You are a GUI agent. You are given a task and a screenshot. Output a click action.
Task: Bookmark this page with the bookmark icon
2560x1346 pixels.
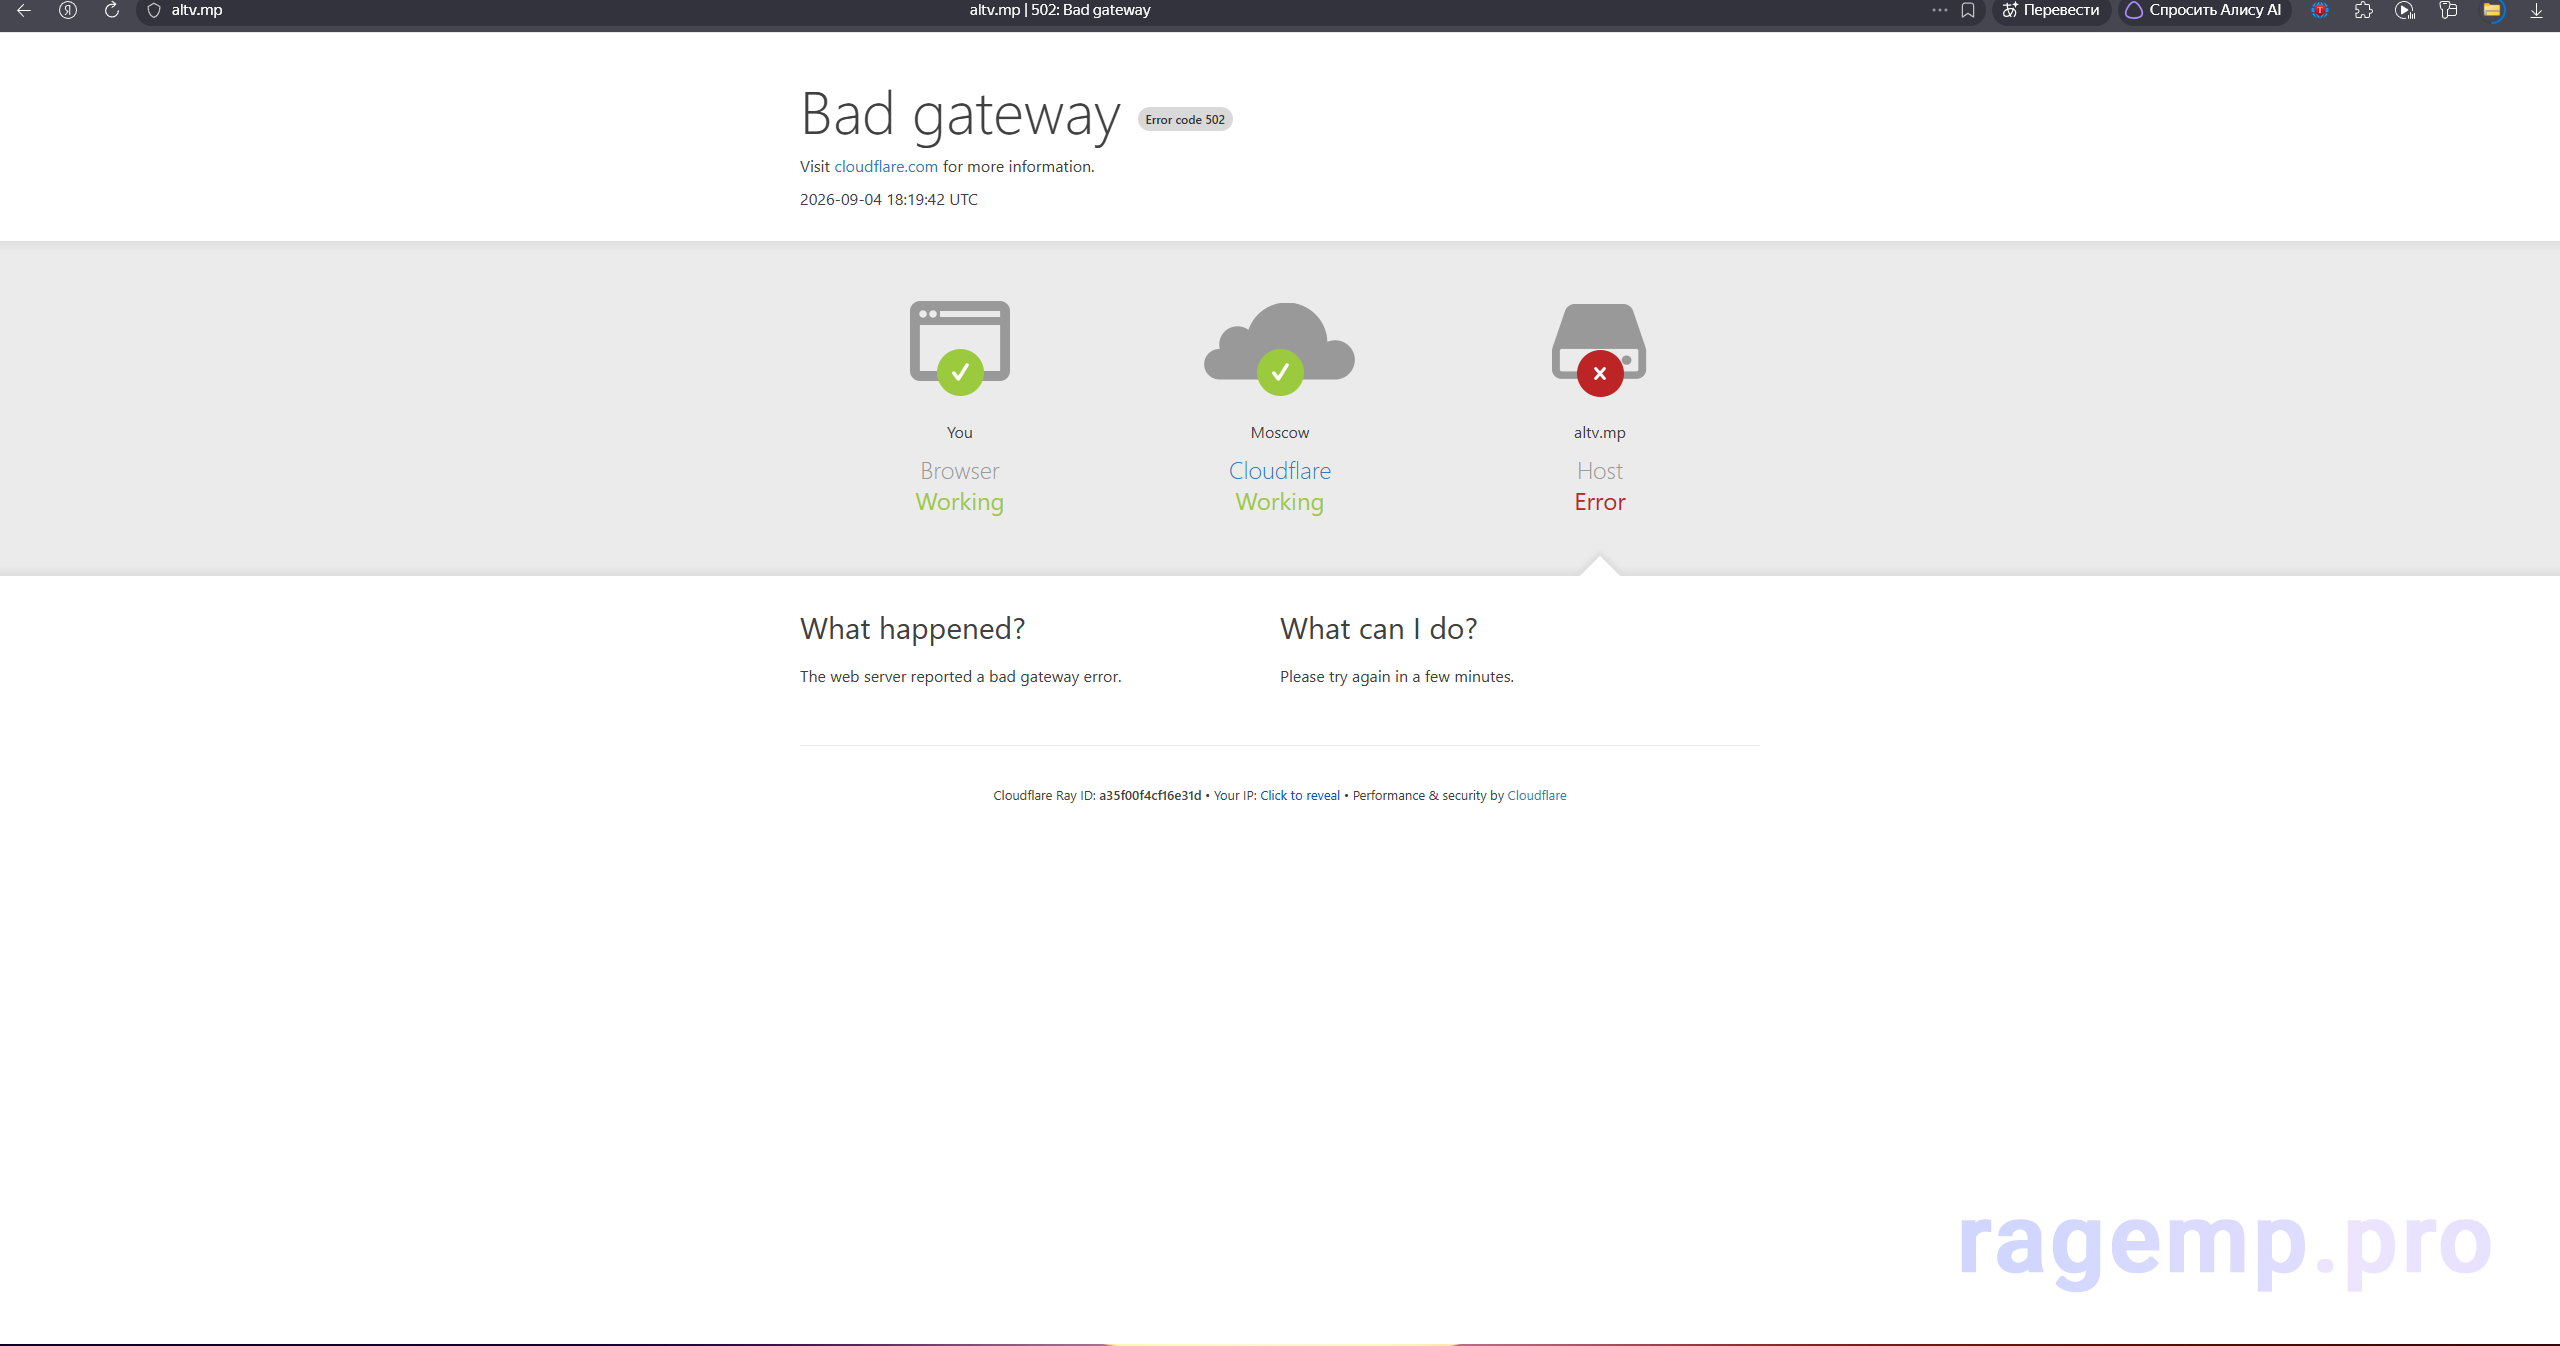pyautogui.click(x=1968, y=10)
